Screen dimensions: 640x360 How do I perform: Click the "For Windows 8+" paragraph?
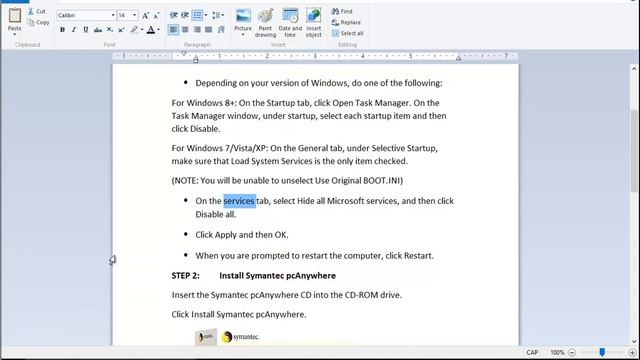[x=309, y=116]
